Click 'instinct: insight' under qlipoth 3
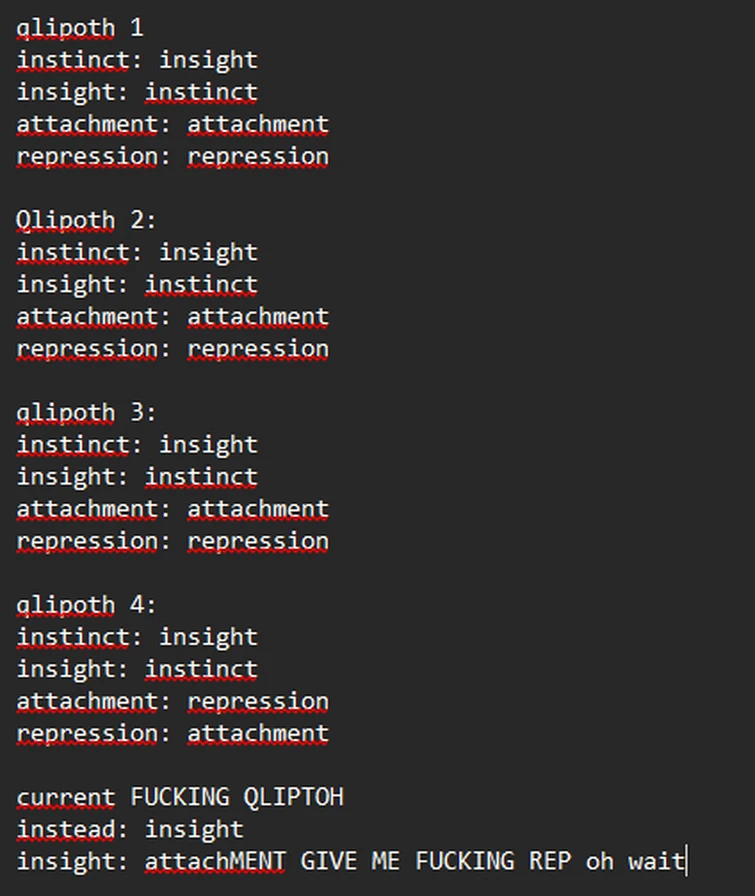The width and height of the screenshot is (755, 896). 137,445
